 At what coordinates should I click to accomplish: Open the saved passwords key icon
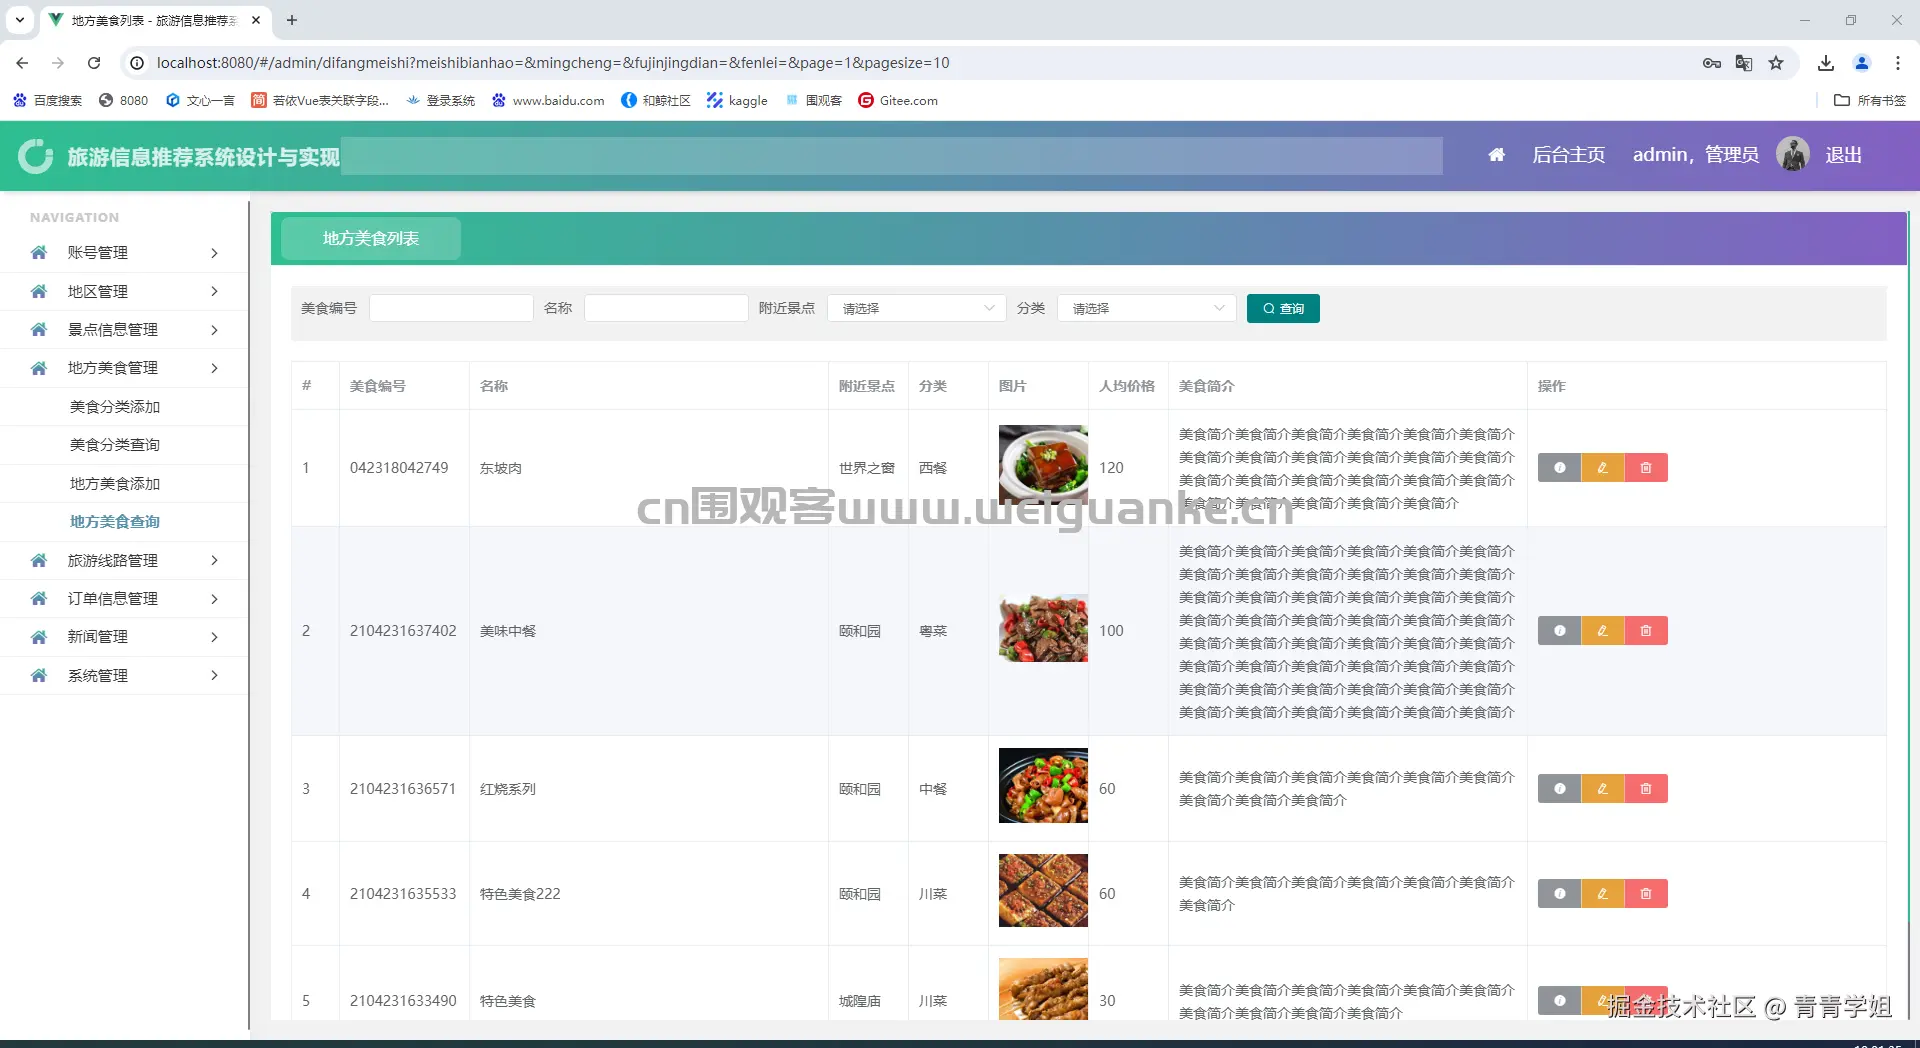pos(1712,63)
